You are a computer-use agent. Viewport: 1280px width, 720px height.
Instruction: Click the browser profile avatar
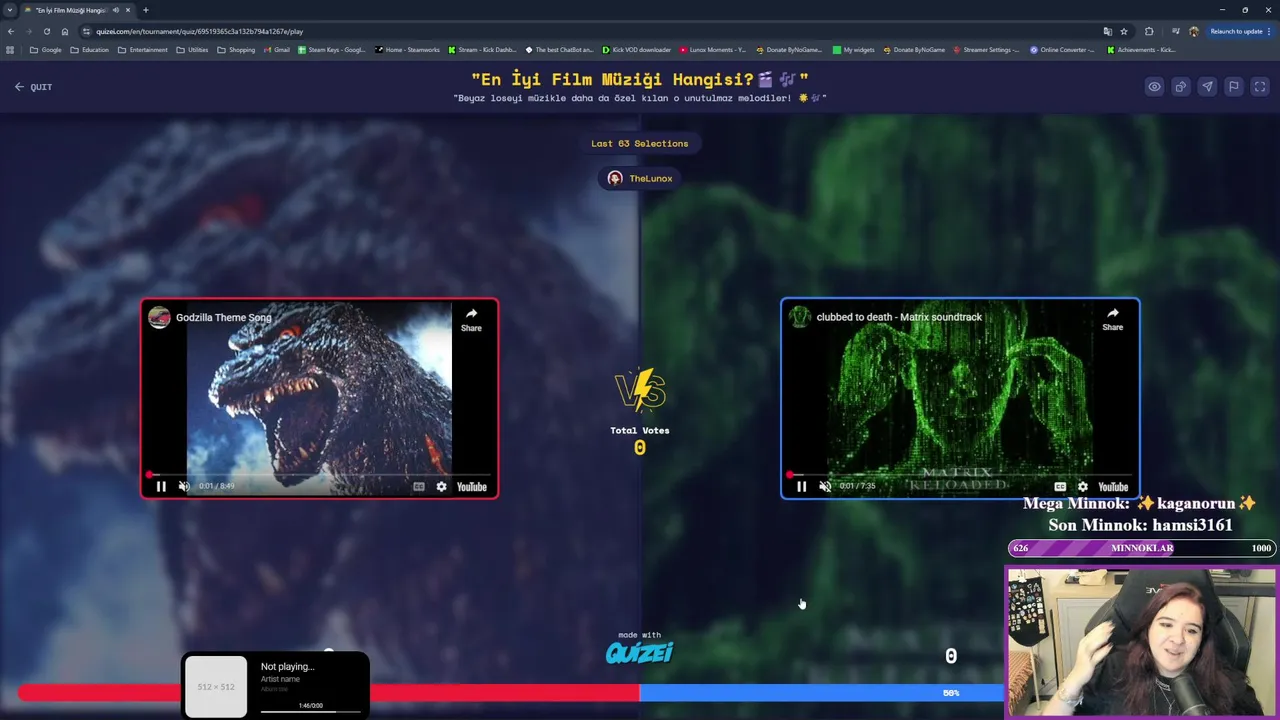[x=1194, y=31]
